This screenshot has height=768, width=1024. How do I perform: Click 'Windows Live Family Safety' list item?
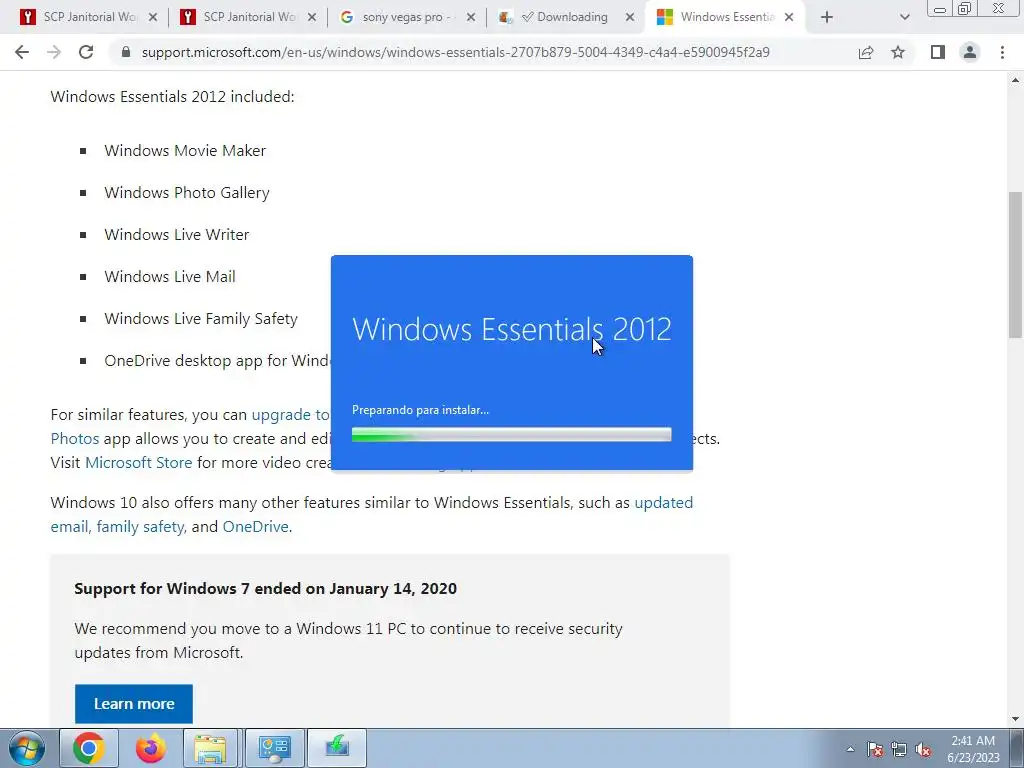pyautogui.click(x=200, y=319)
